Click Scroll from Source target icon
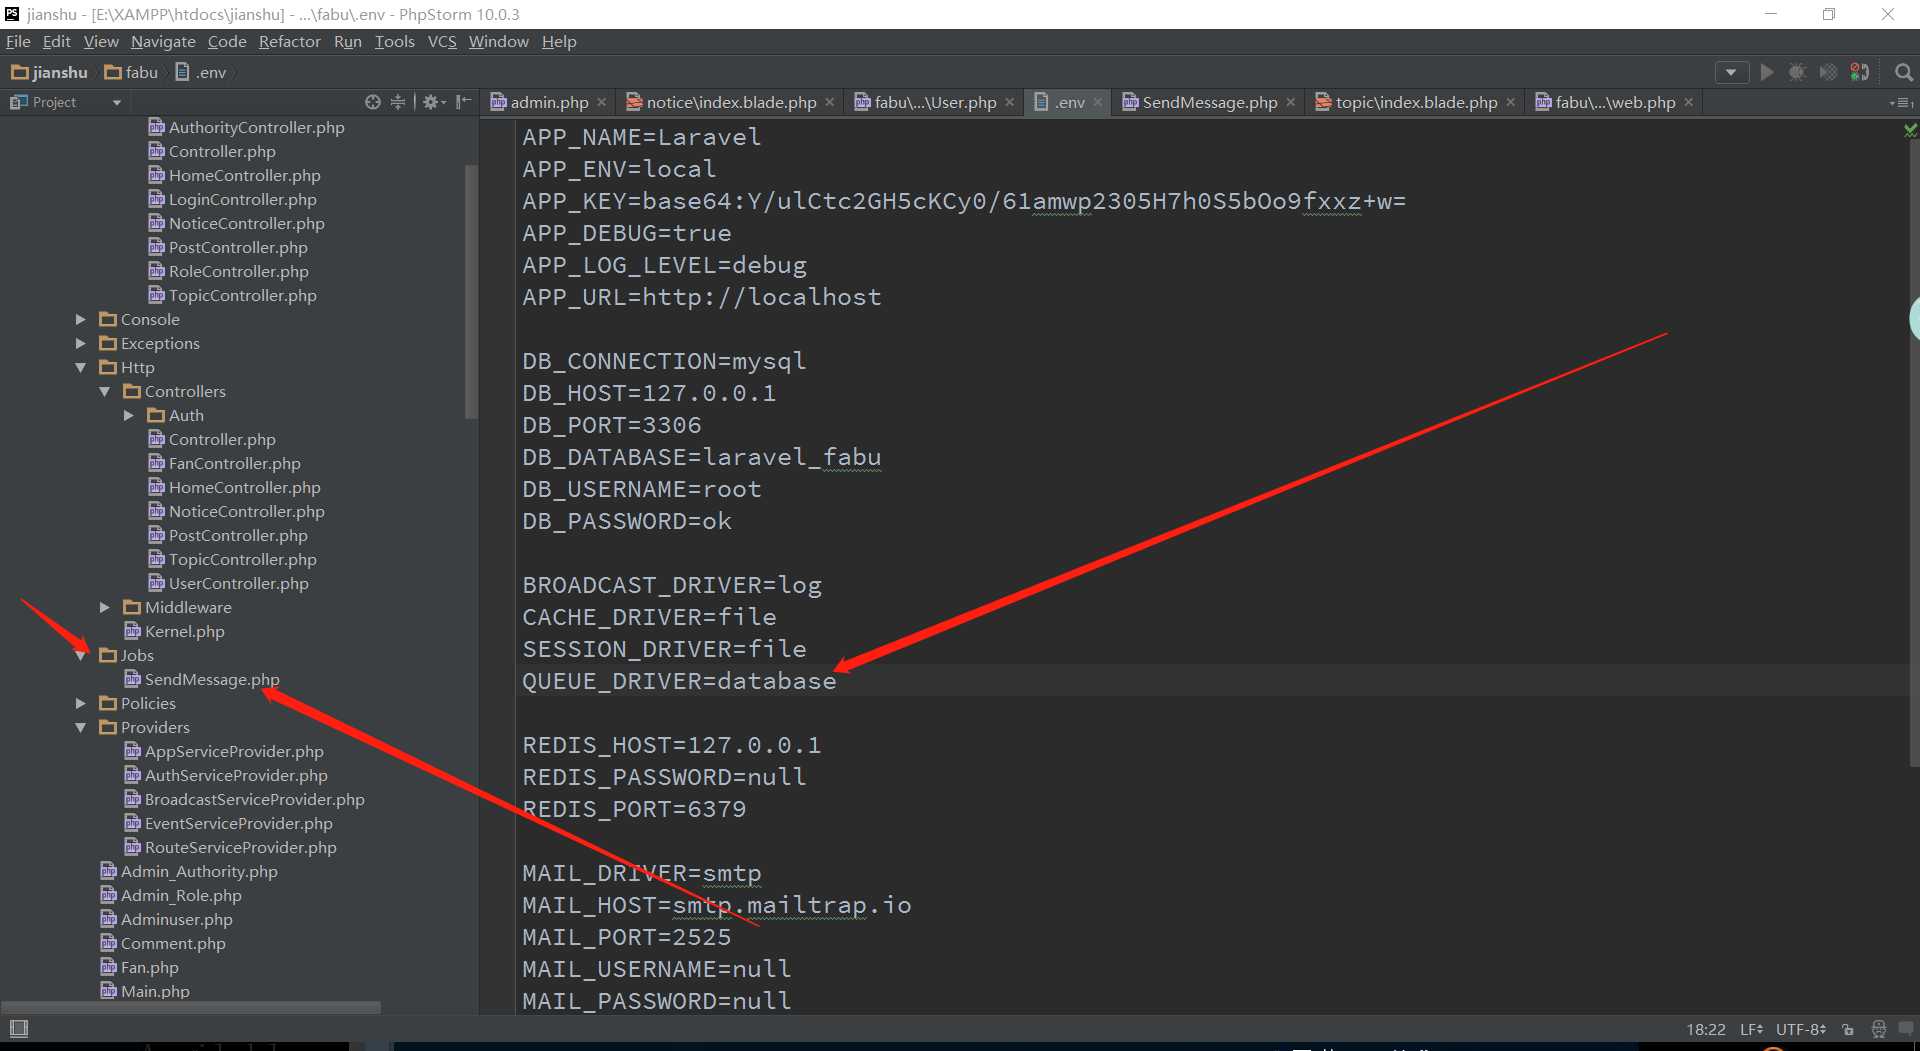The height and width of the screenshot is (1051, 1920). pos(373,102)
